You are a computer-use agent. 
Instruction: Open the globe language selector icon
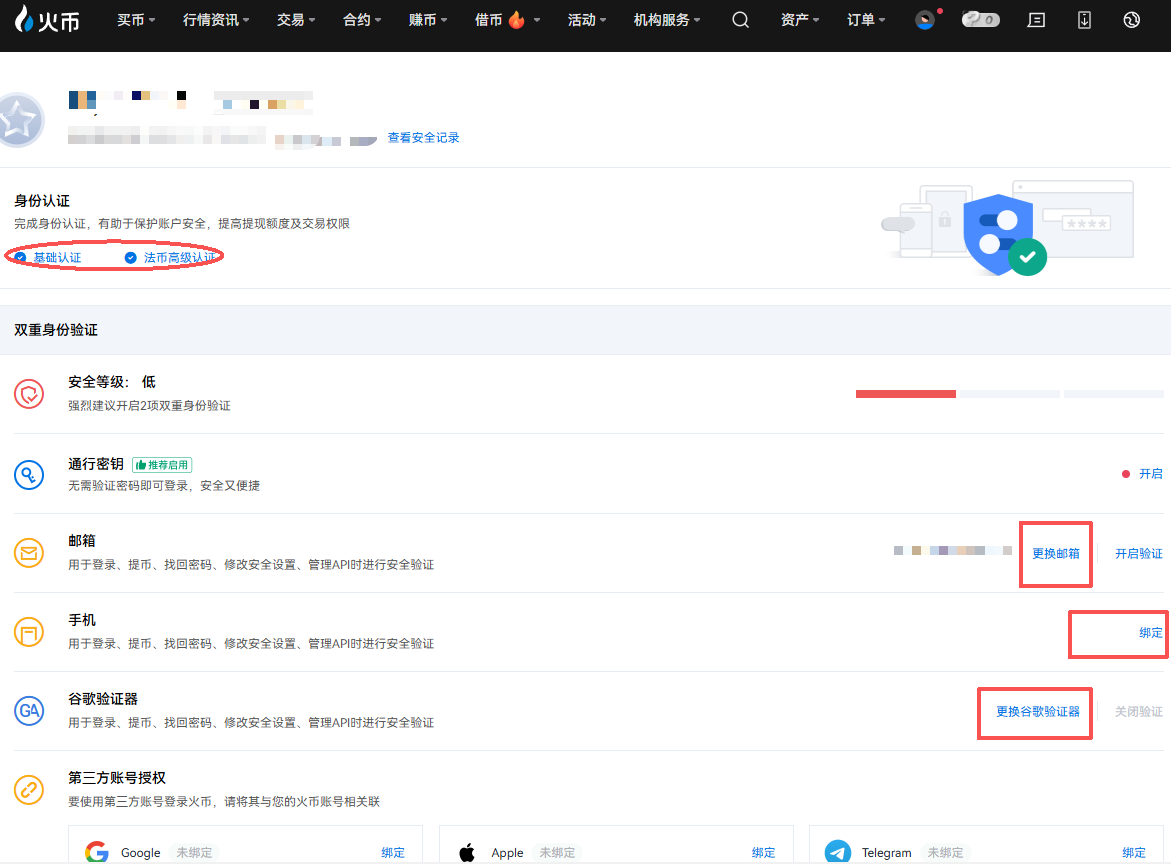click(1132, 20)
